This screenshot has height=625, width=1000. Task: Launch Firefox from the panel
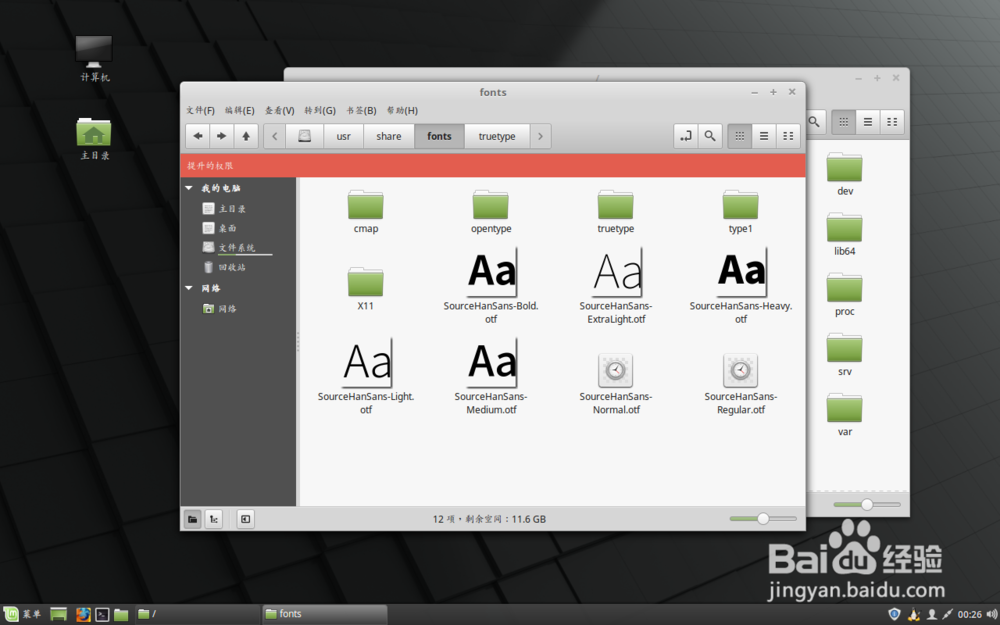pyautogui.click(x=83, y=614)
